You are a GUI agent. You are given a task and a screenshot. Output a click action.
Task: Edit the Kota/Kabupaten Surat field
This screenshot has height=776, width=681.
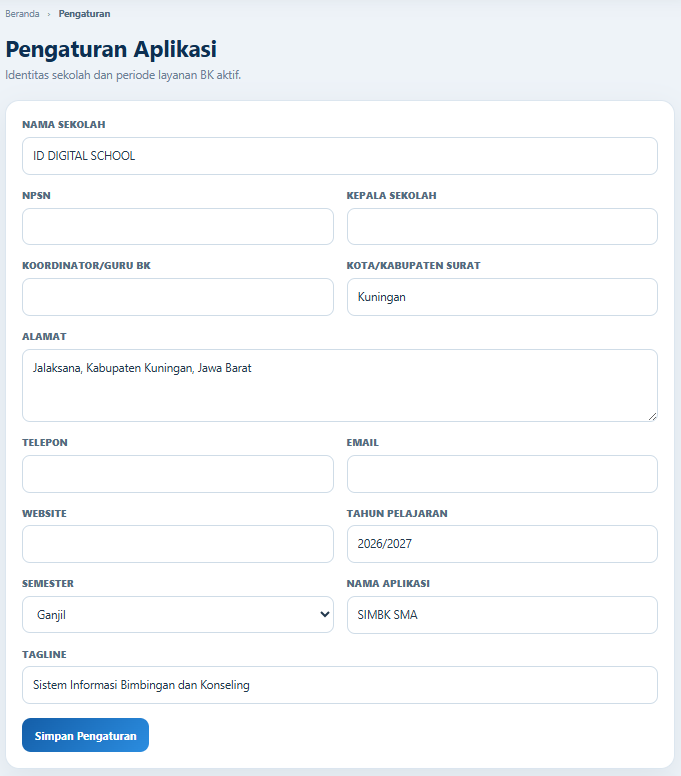pyautogui.click(x=502, y=297)
